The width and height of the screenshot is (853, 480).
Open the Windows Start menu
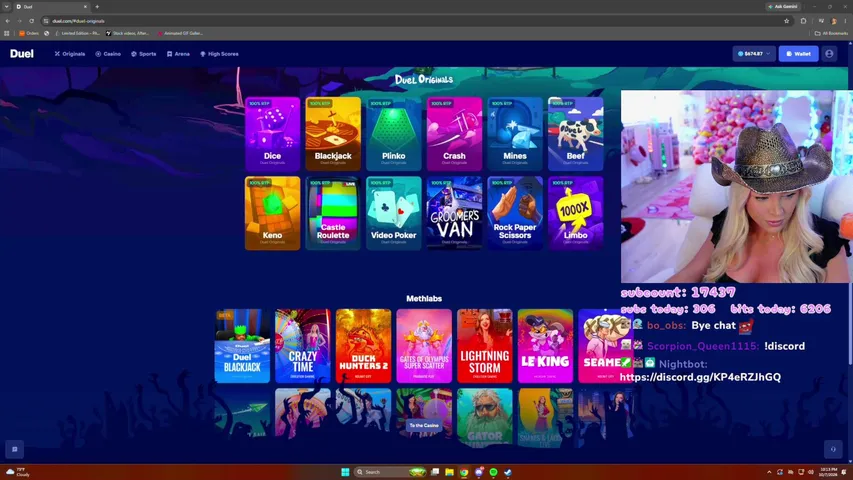click(345, 472)
